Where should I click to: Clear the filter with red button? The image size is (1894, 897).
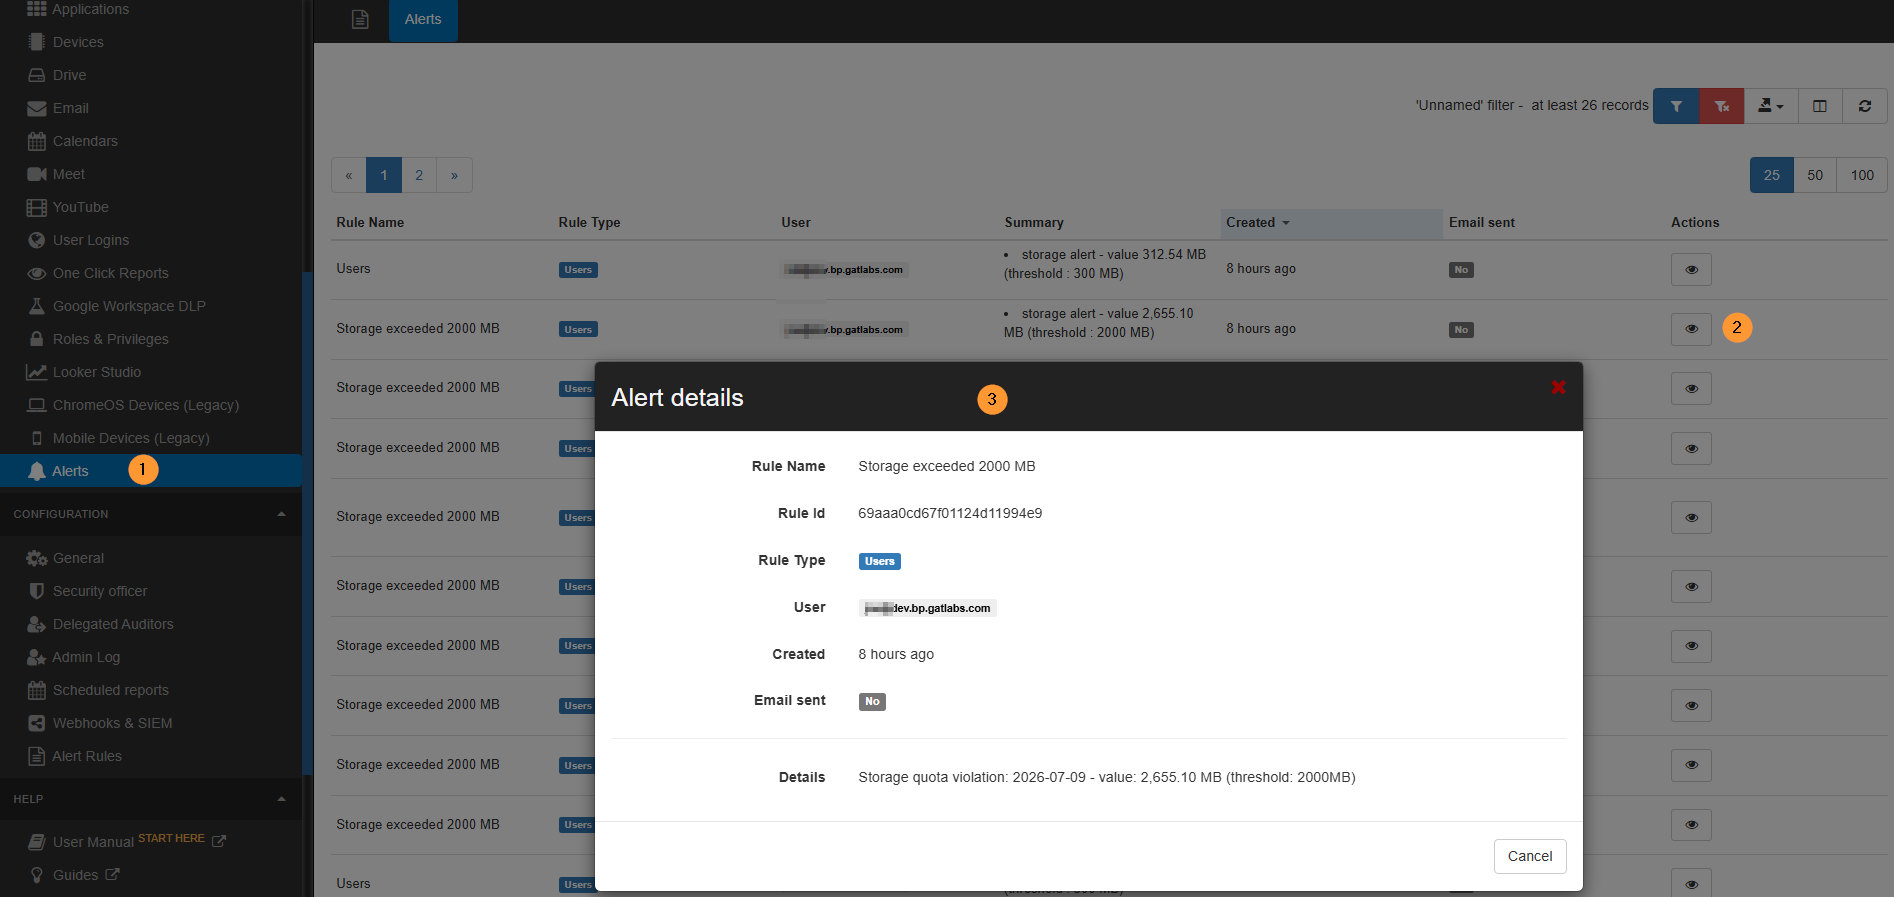tap(1722, 106)
